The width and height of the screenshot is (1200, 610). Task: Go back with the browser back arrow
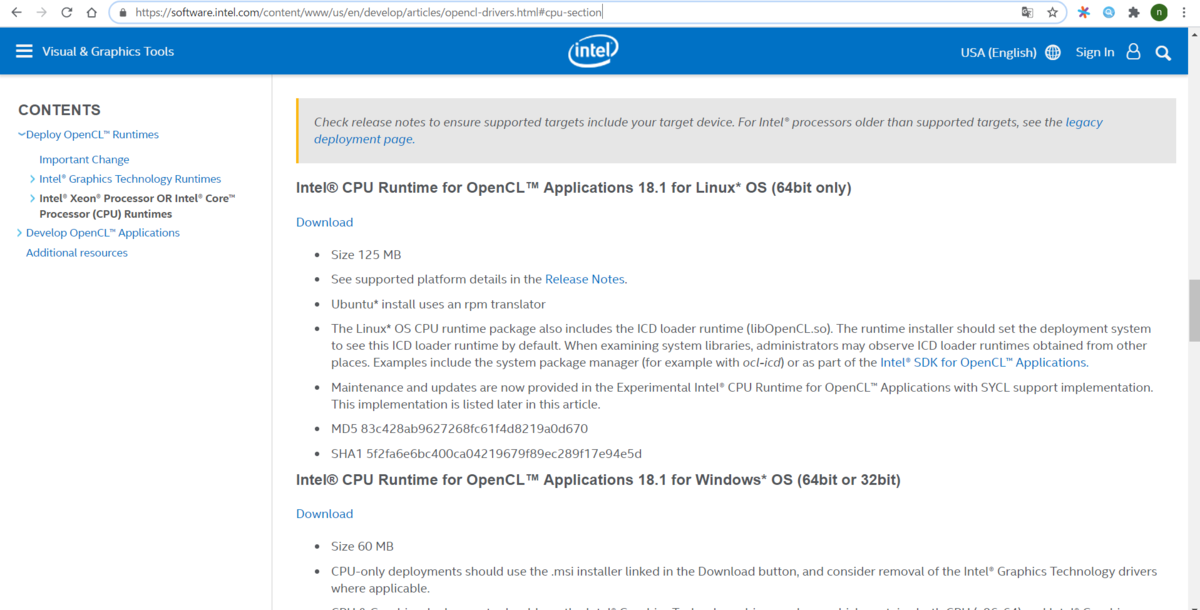point(16,13)
